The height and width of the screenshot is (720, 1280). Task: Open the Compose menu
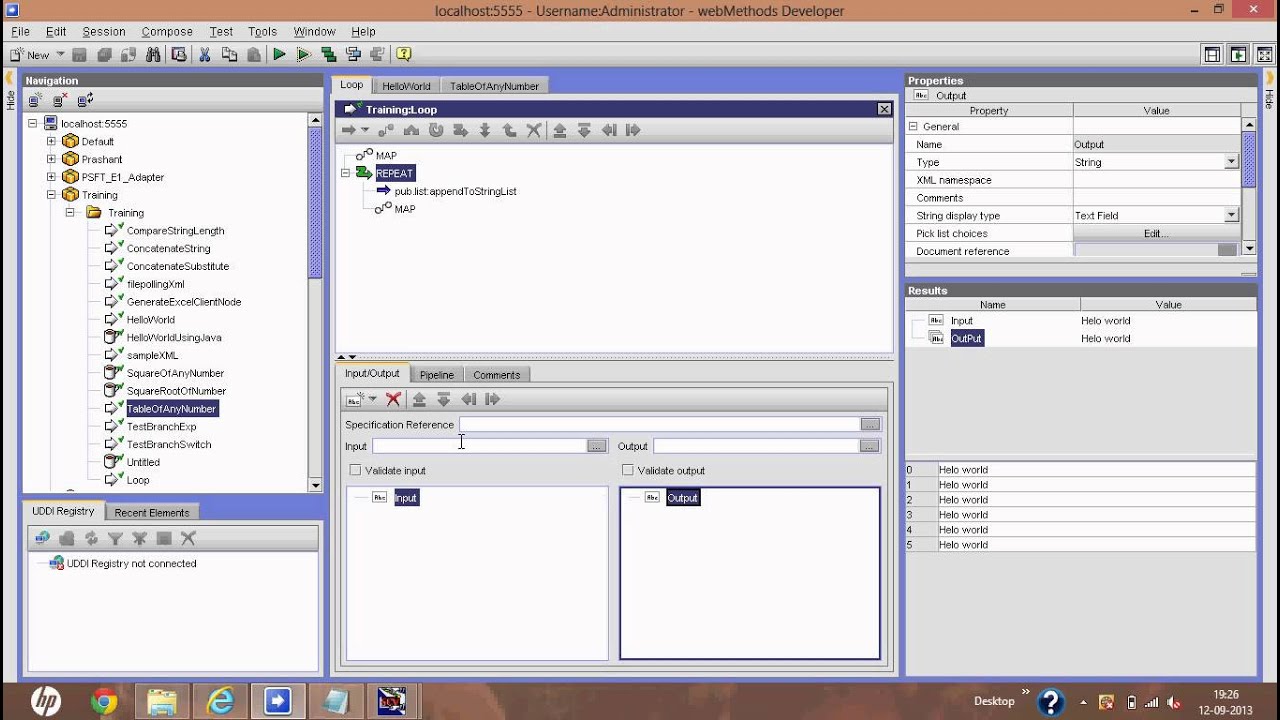(167, 32)
